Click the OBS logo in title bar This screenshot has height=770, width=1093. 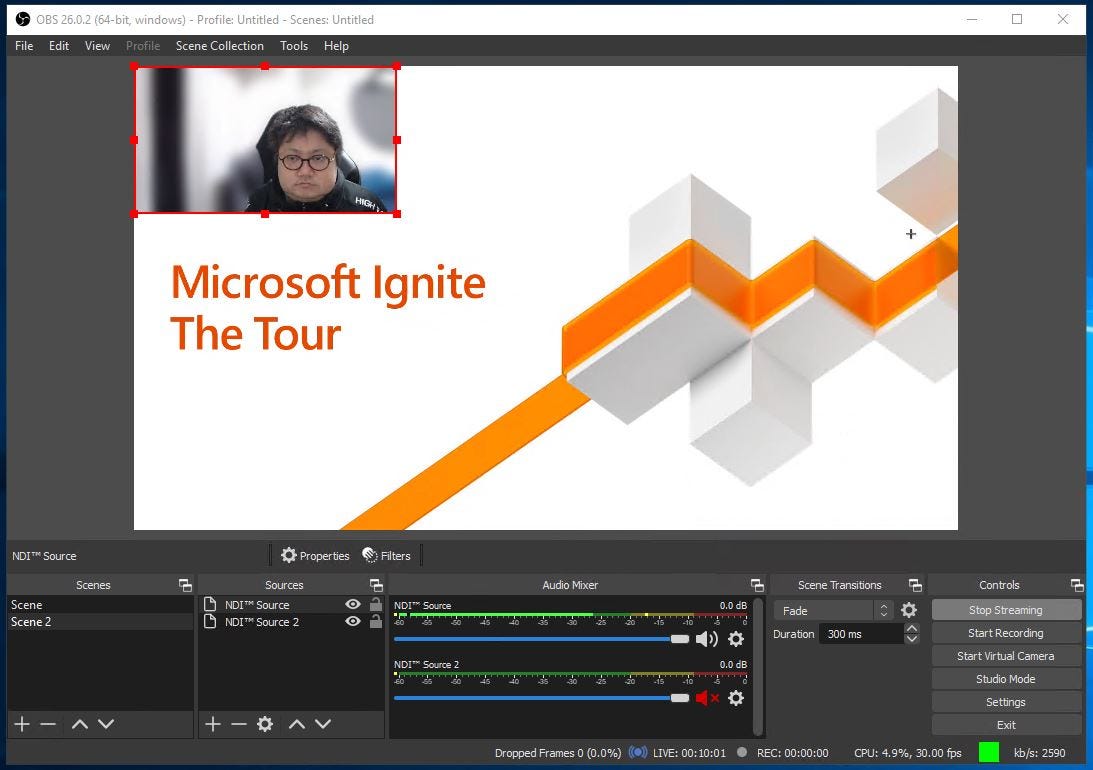coord(23,20)
